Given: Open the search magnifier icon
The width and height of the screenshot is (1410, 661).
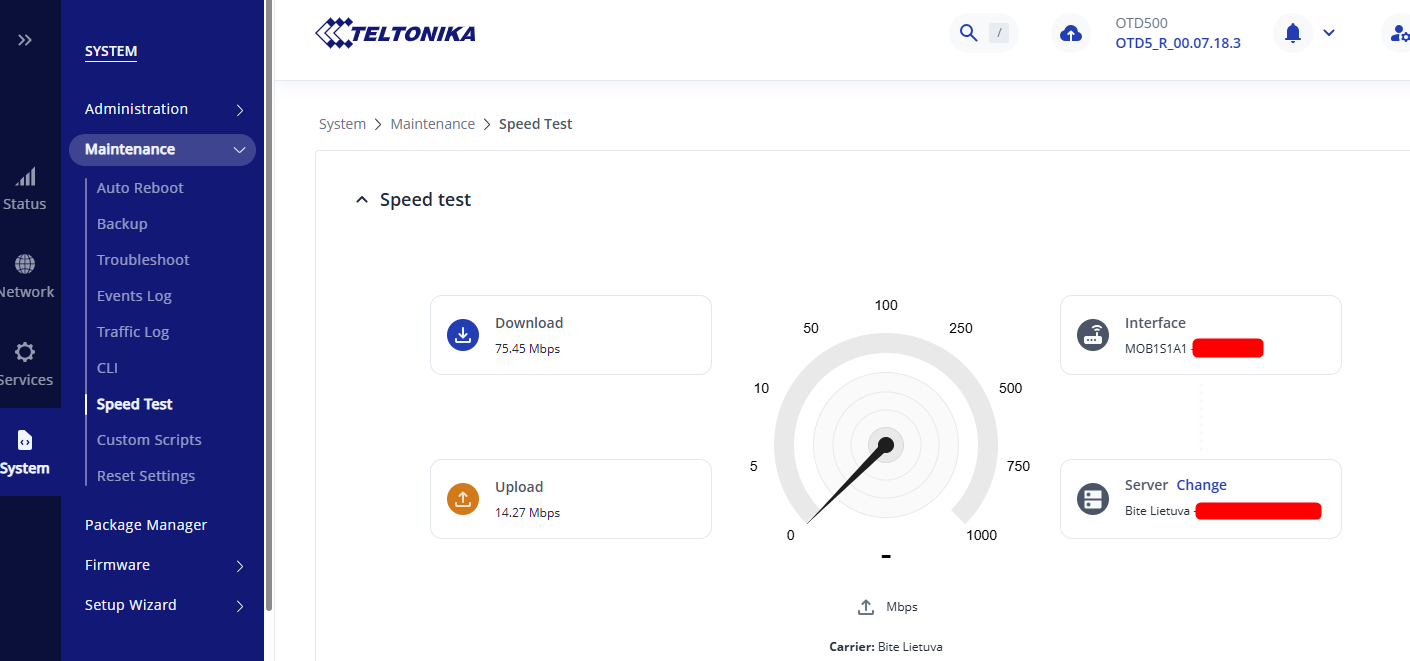Looking at the screenshot, I should click(967, 32).
